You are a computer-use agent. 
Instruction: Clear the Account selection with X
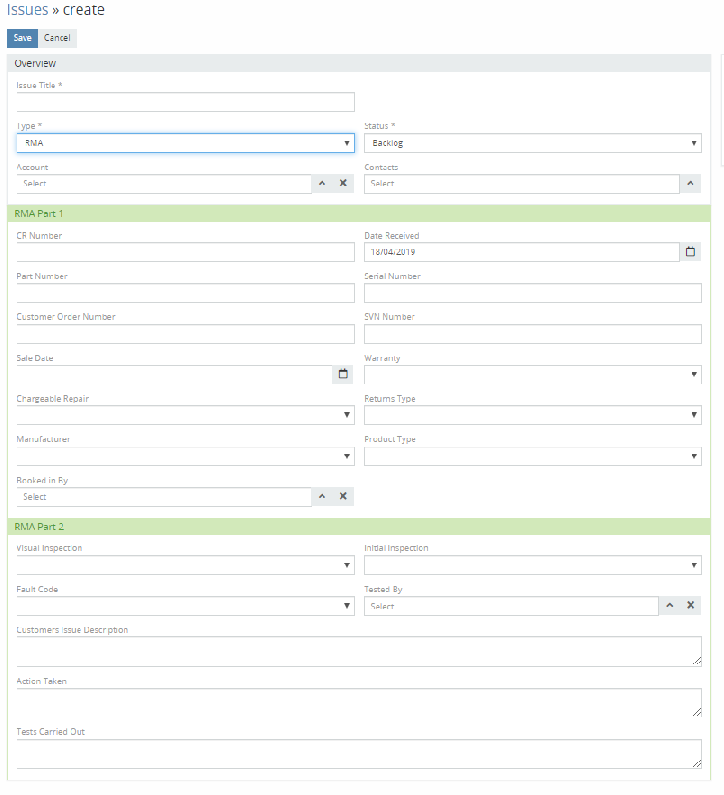pos(343,184)
